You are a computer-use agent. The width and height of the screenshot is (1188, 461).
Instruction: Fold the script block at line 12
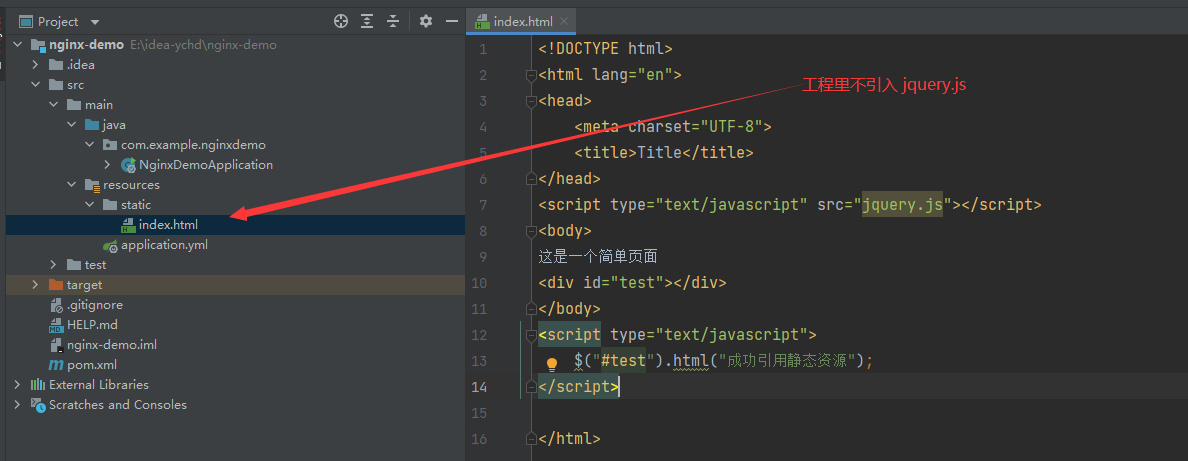pos(531,334)
